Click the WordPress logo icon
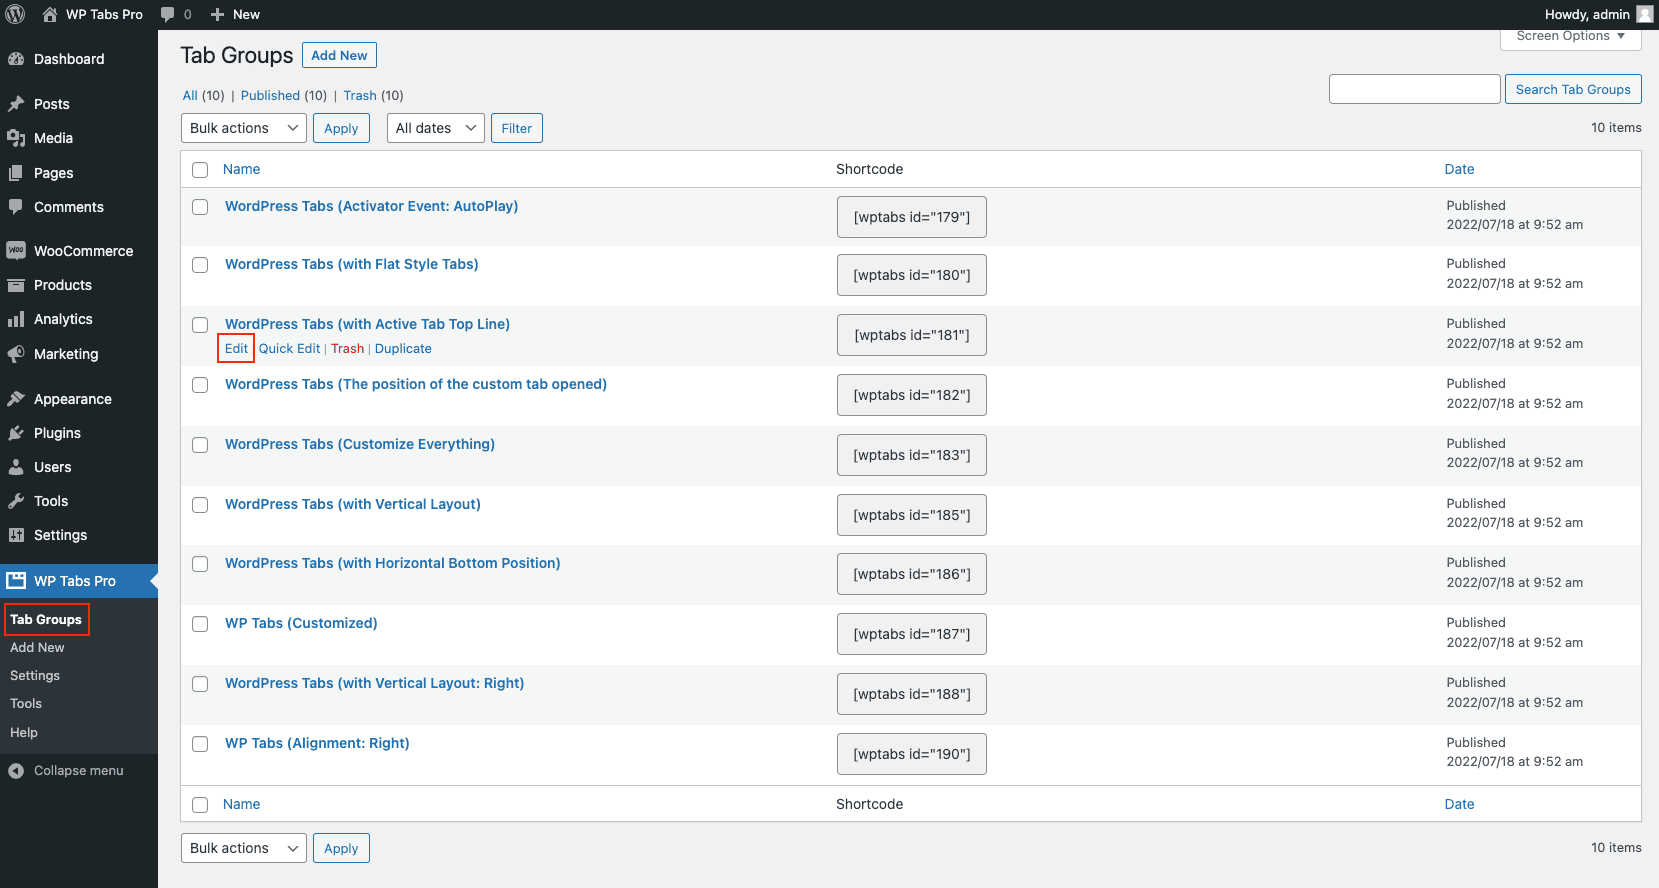1659x888 pixels. [x=15, y=14]
